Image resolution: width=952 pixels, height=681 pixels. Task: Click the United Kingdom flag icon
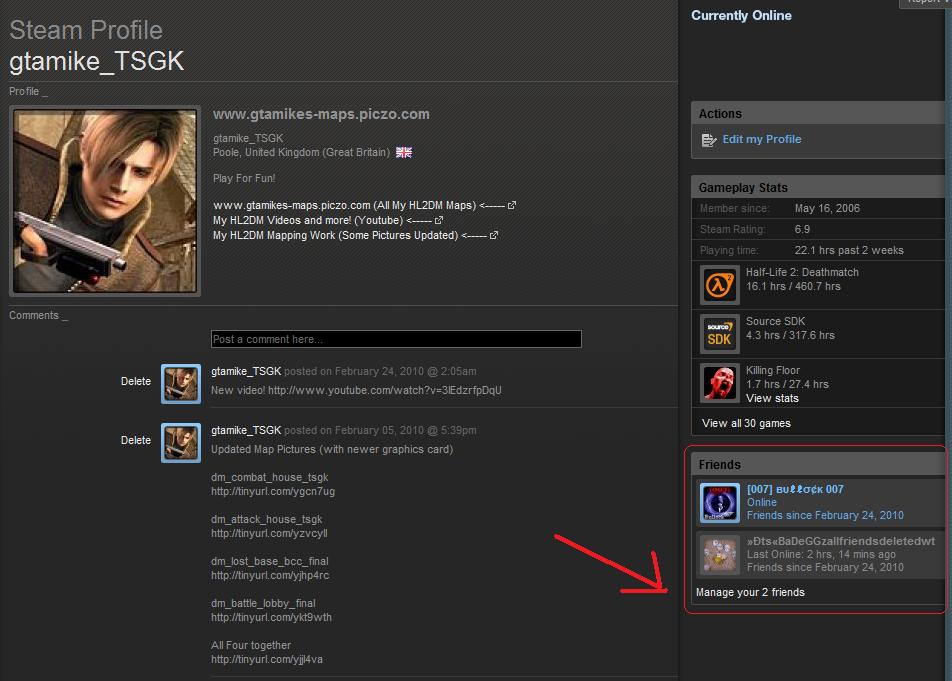click(404, 153)
